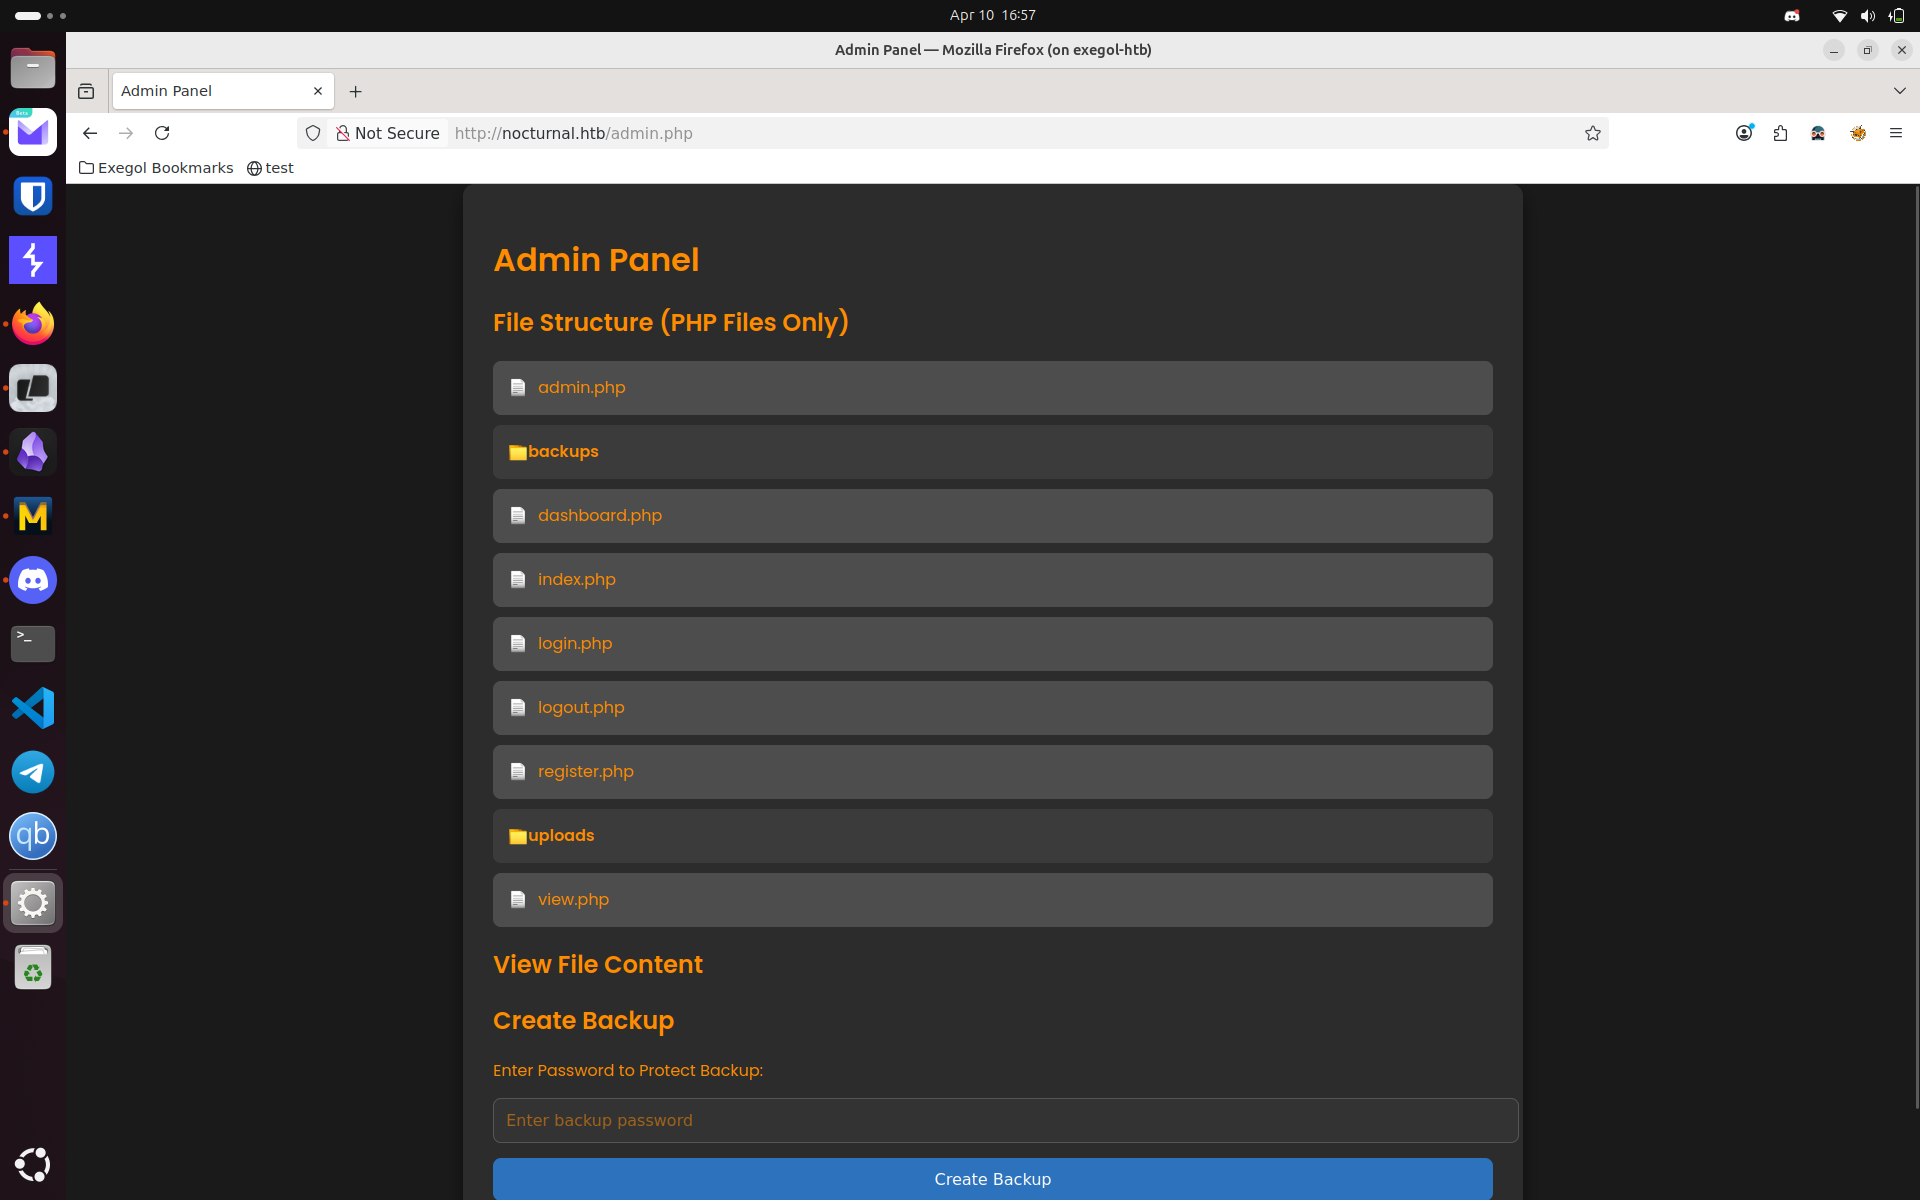
Task: Open Firefox account profile icon
Action: (1743, 133)
